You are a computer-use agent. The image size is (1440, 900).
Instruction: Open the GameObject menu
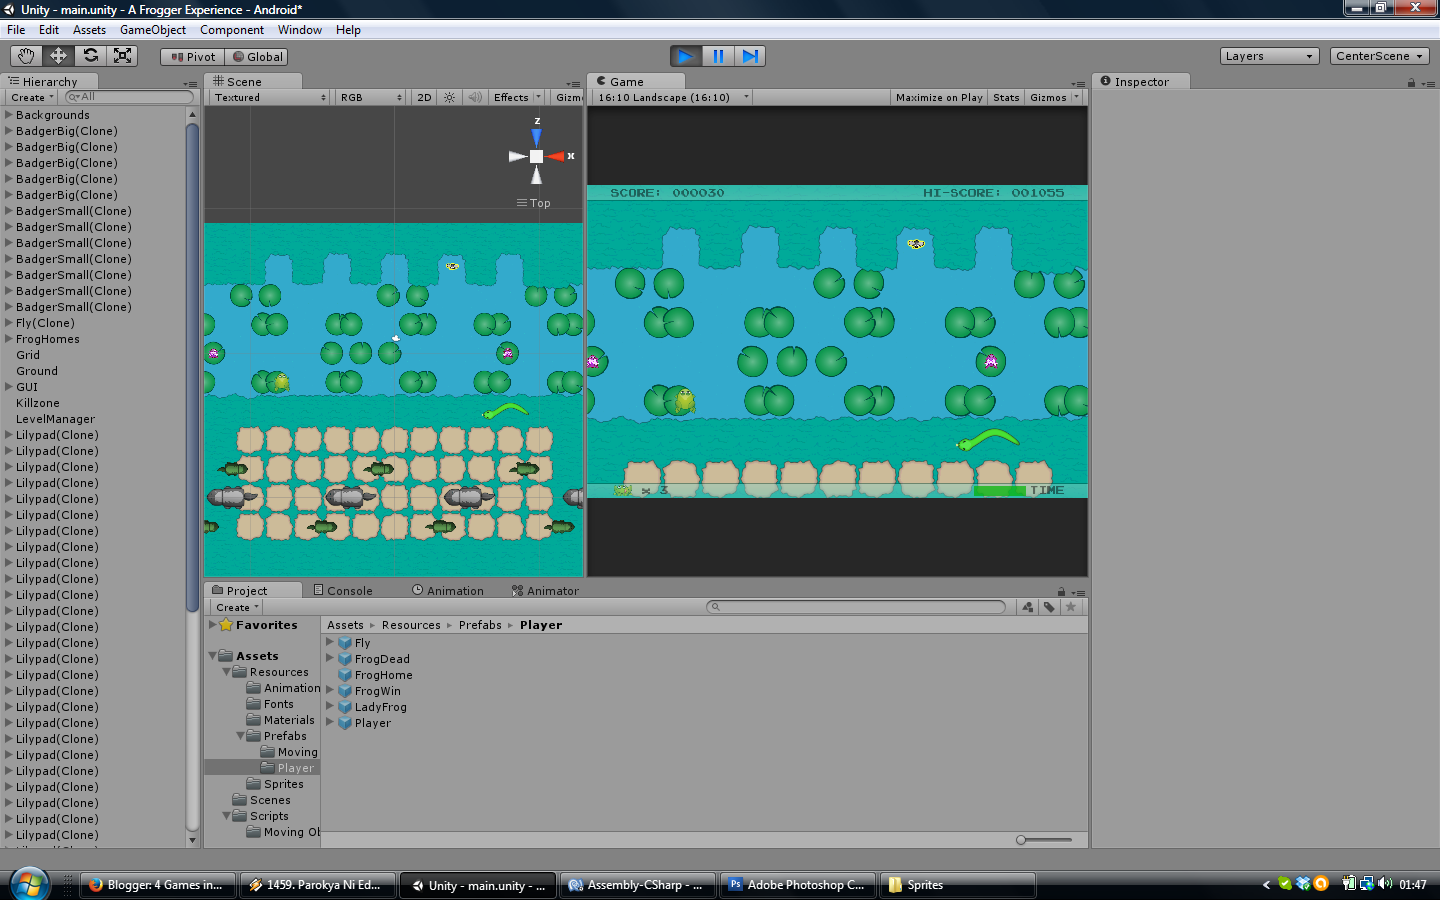point(153,30)
